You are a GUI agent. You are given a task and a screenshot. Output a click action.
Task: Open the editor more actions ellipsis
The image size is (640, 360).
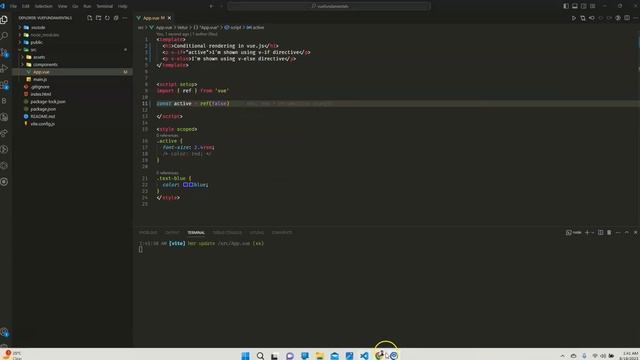(x=636, y=18)
